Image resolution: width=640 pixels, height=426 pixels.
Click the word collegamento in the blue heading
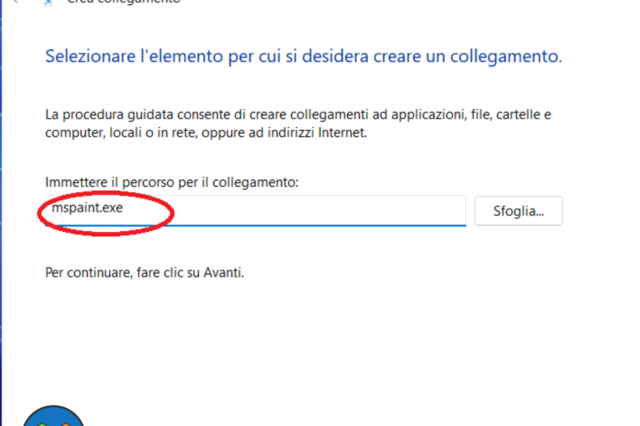pos(506,56)
